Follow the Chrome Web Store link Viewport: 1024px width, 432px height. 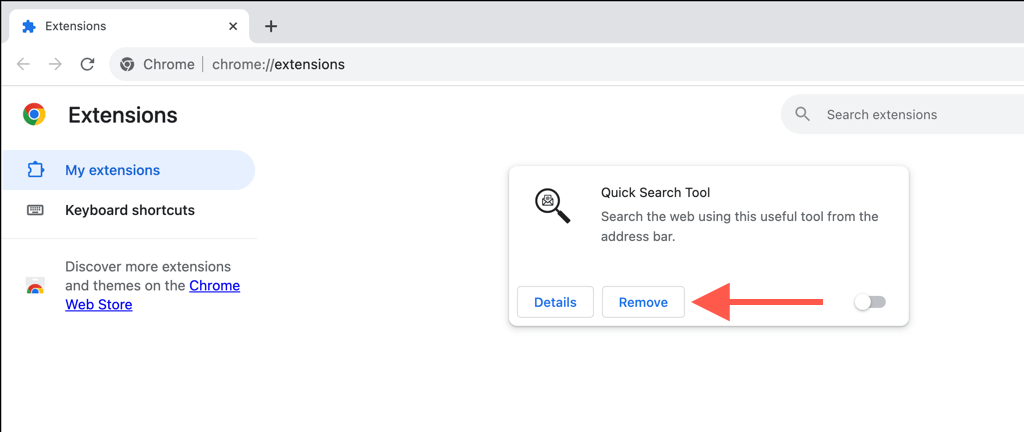pos(214,286)
